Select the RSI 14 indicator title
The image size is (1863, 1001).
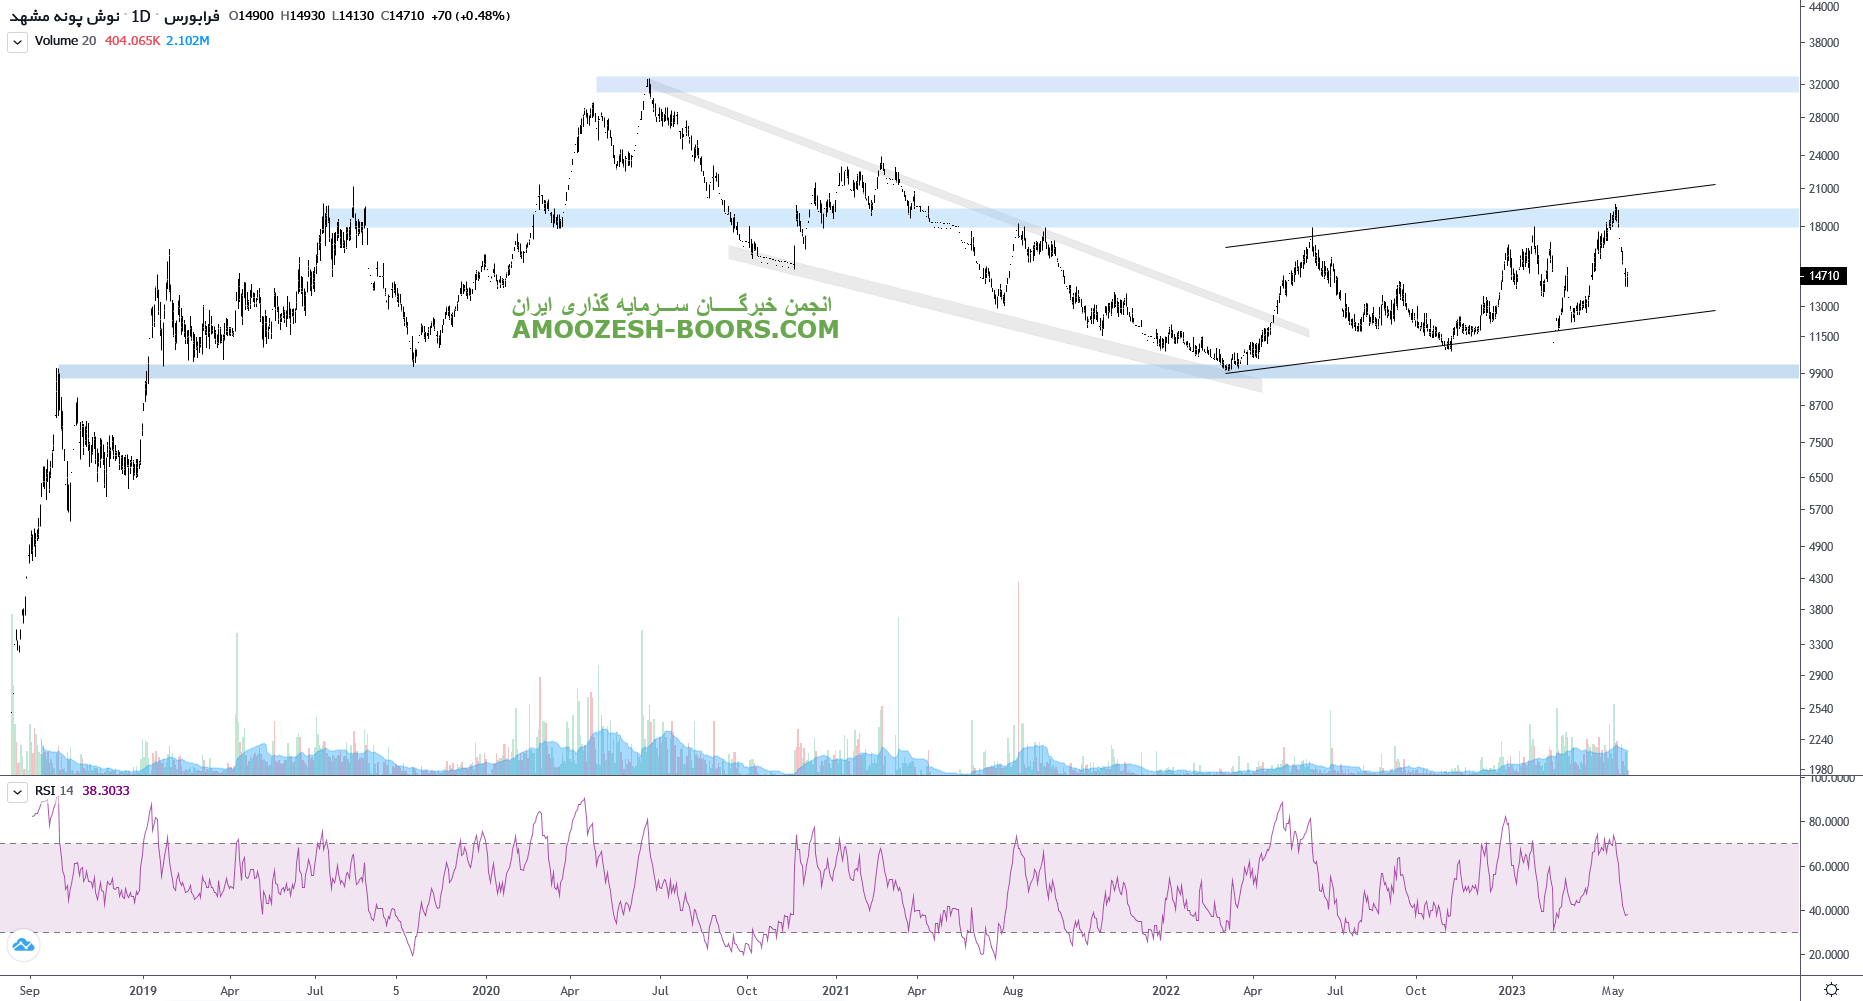point(54,791)
